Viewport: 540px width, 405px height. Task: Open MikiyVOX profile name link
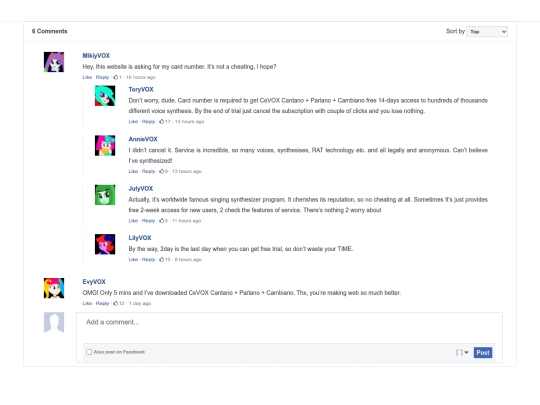96,56
